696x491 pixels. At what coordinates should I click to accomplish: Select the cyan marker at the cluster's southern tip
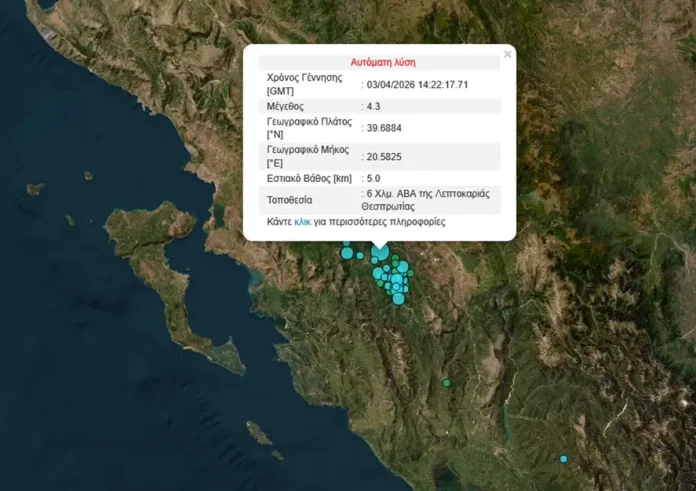tap(399, 298)
